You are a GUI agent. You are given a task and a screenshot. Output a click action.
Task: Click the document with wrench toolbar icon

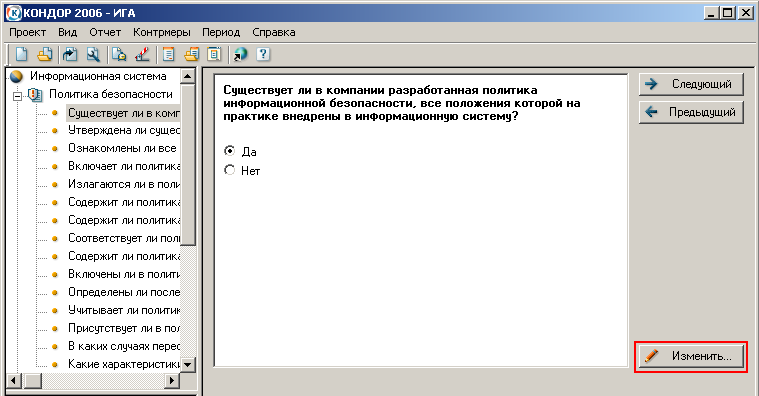point(93,54)
